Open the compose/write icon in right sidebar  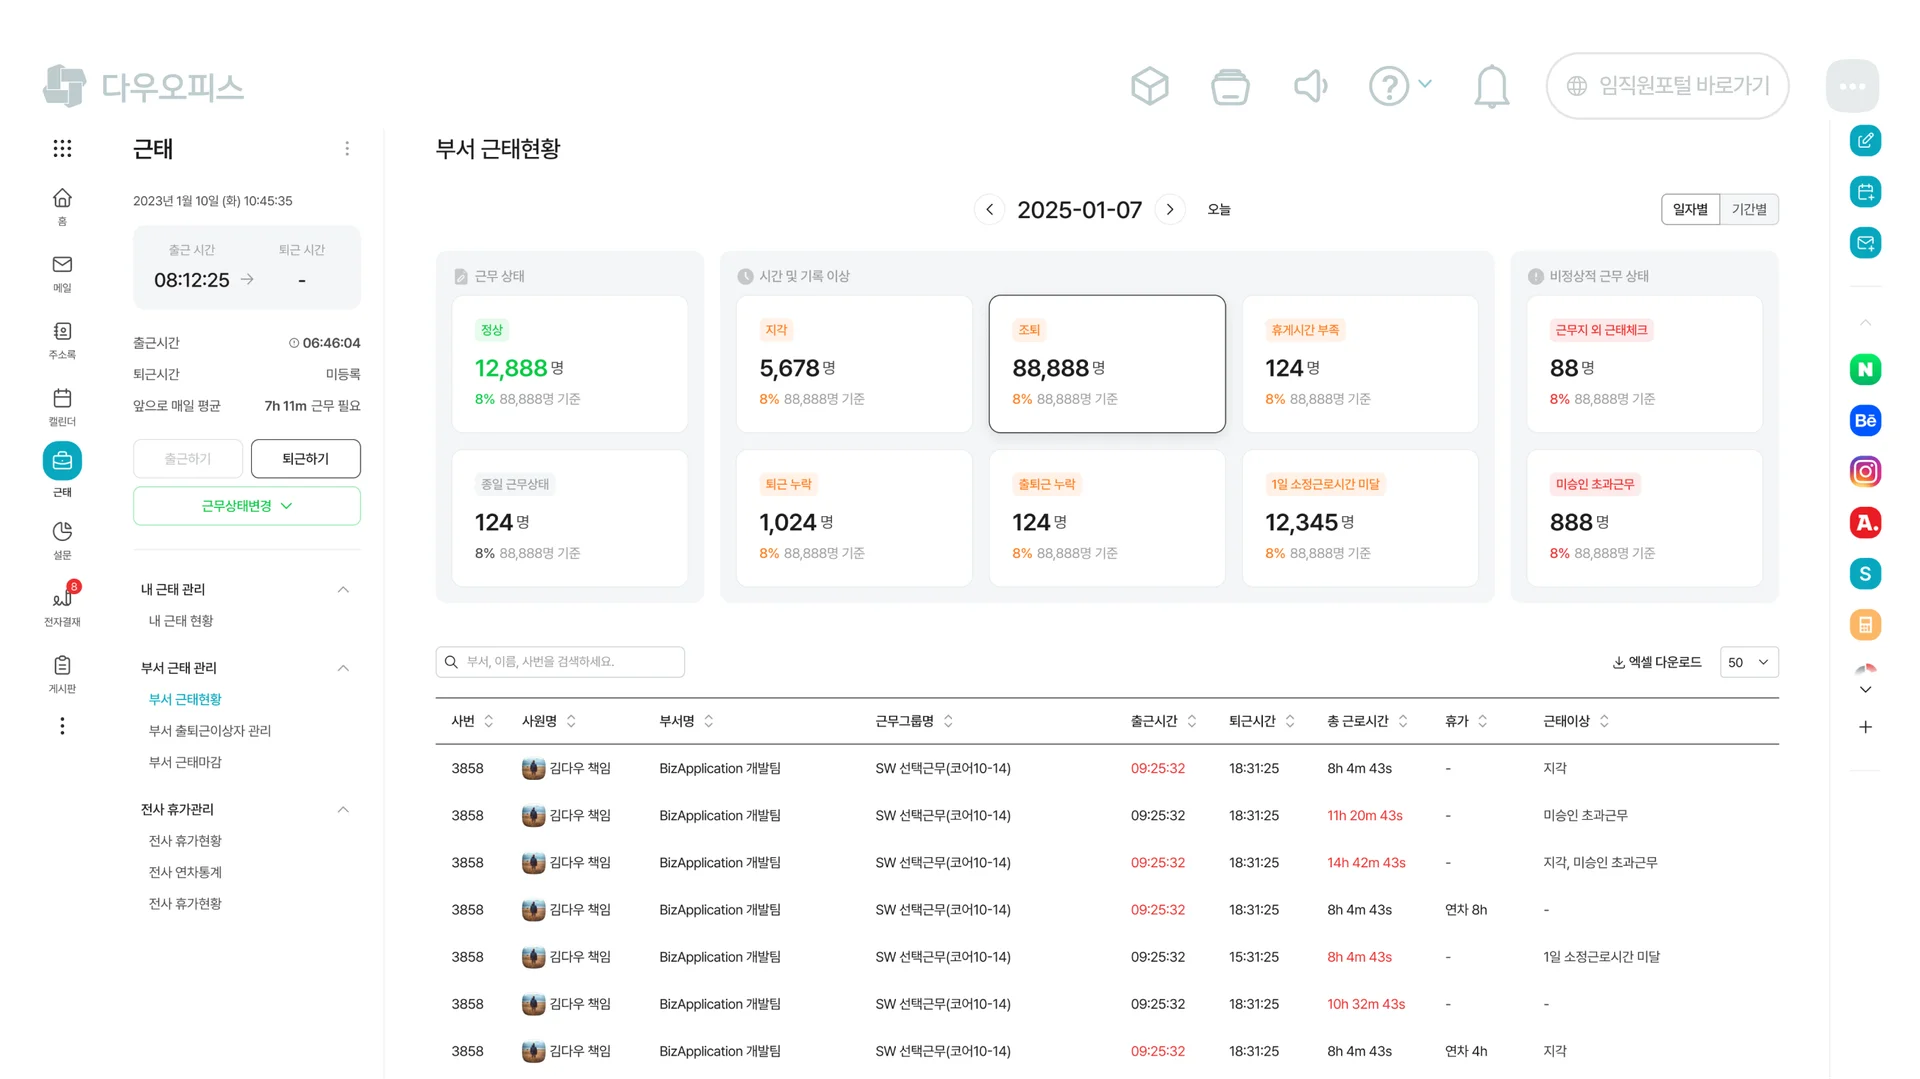(1865, 140)
